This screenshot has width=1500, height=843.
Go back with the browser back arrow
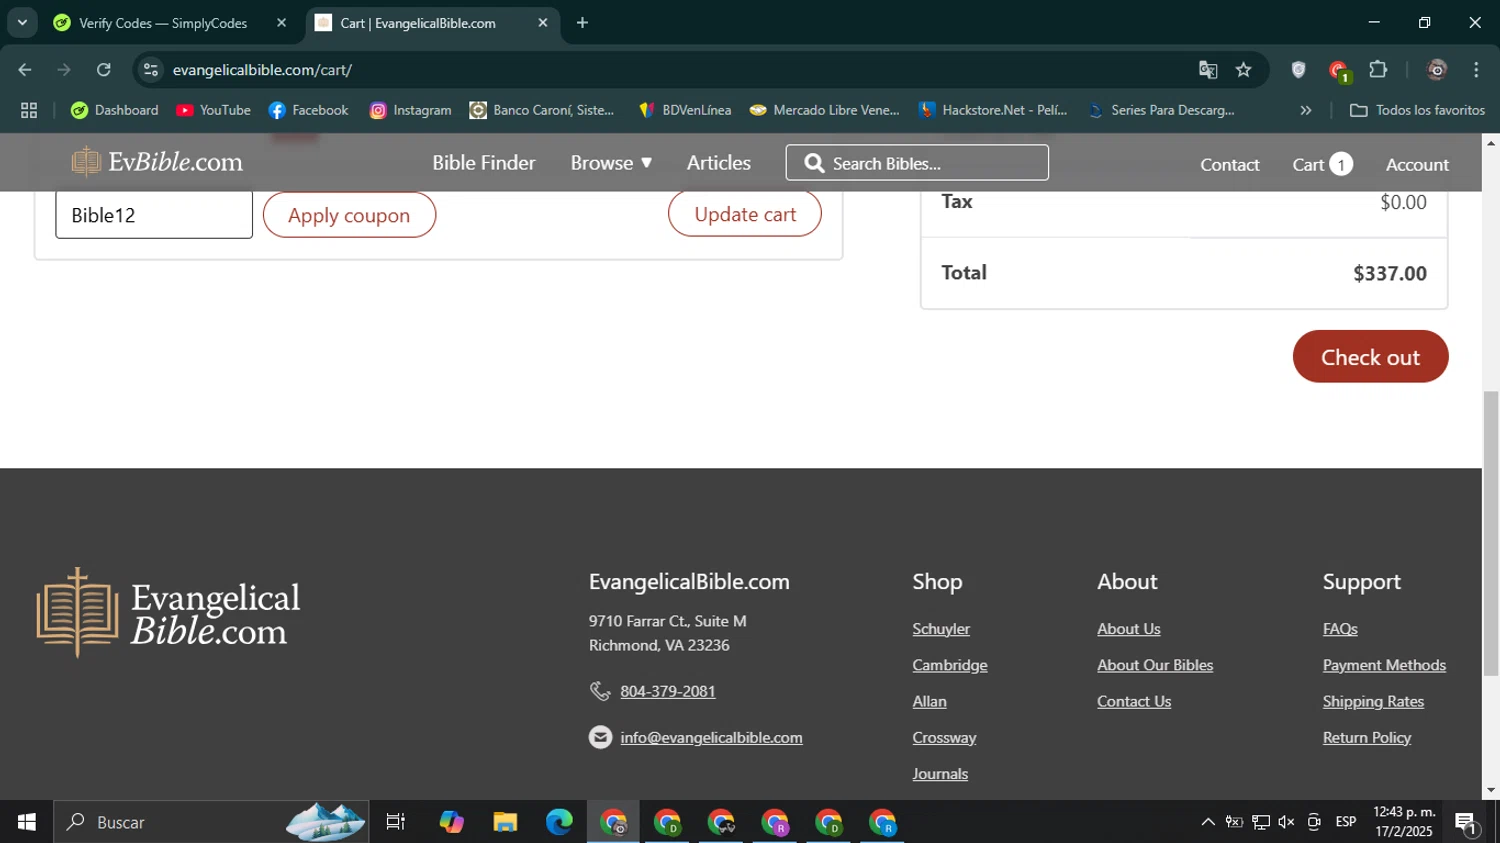25,70
